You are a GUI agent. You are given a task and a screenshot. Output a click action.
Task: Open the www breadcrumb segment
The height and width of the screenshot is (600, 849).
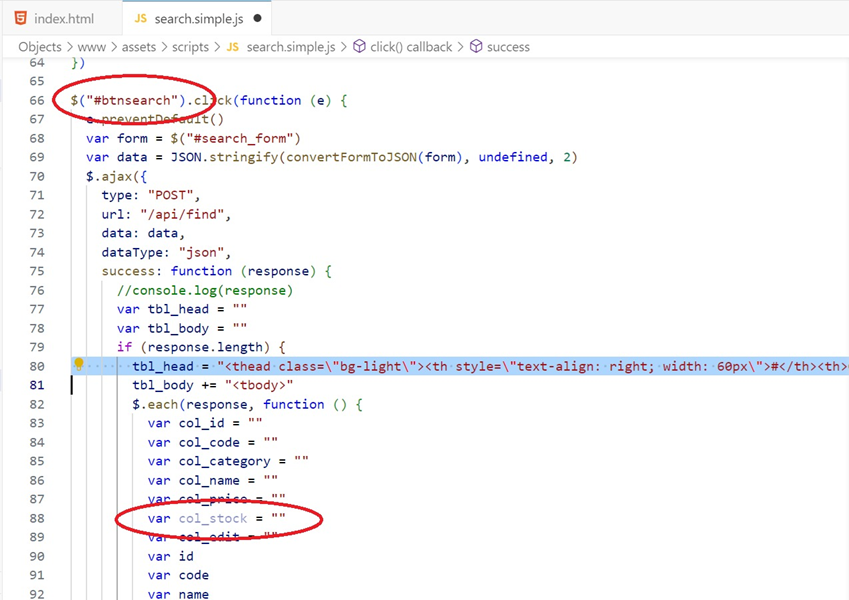pyautogui.click(x=92, y=47)
